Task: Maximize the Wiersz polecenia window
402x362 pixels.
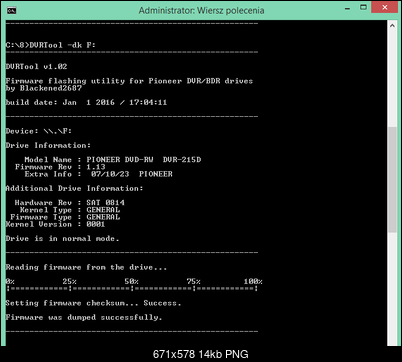Action: click(x=363, y=7)
